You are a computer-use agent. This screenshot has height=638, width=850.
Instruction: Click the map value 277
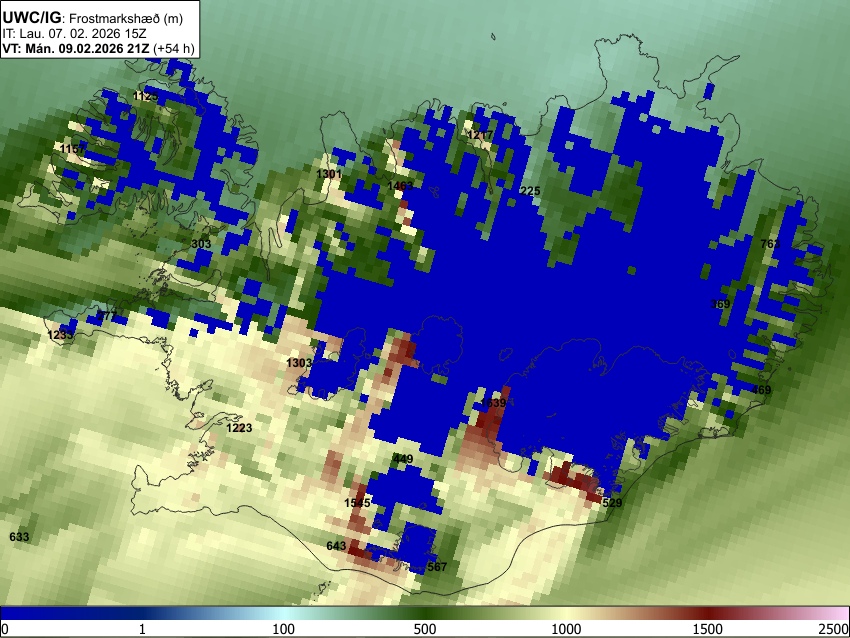pos(107,316)
